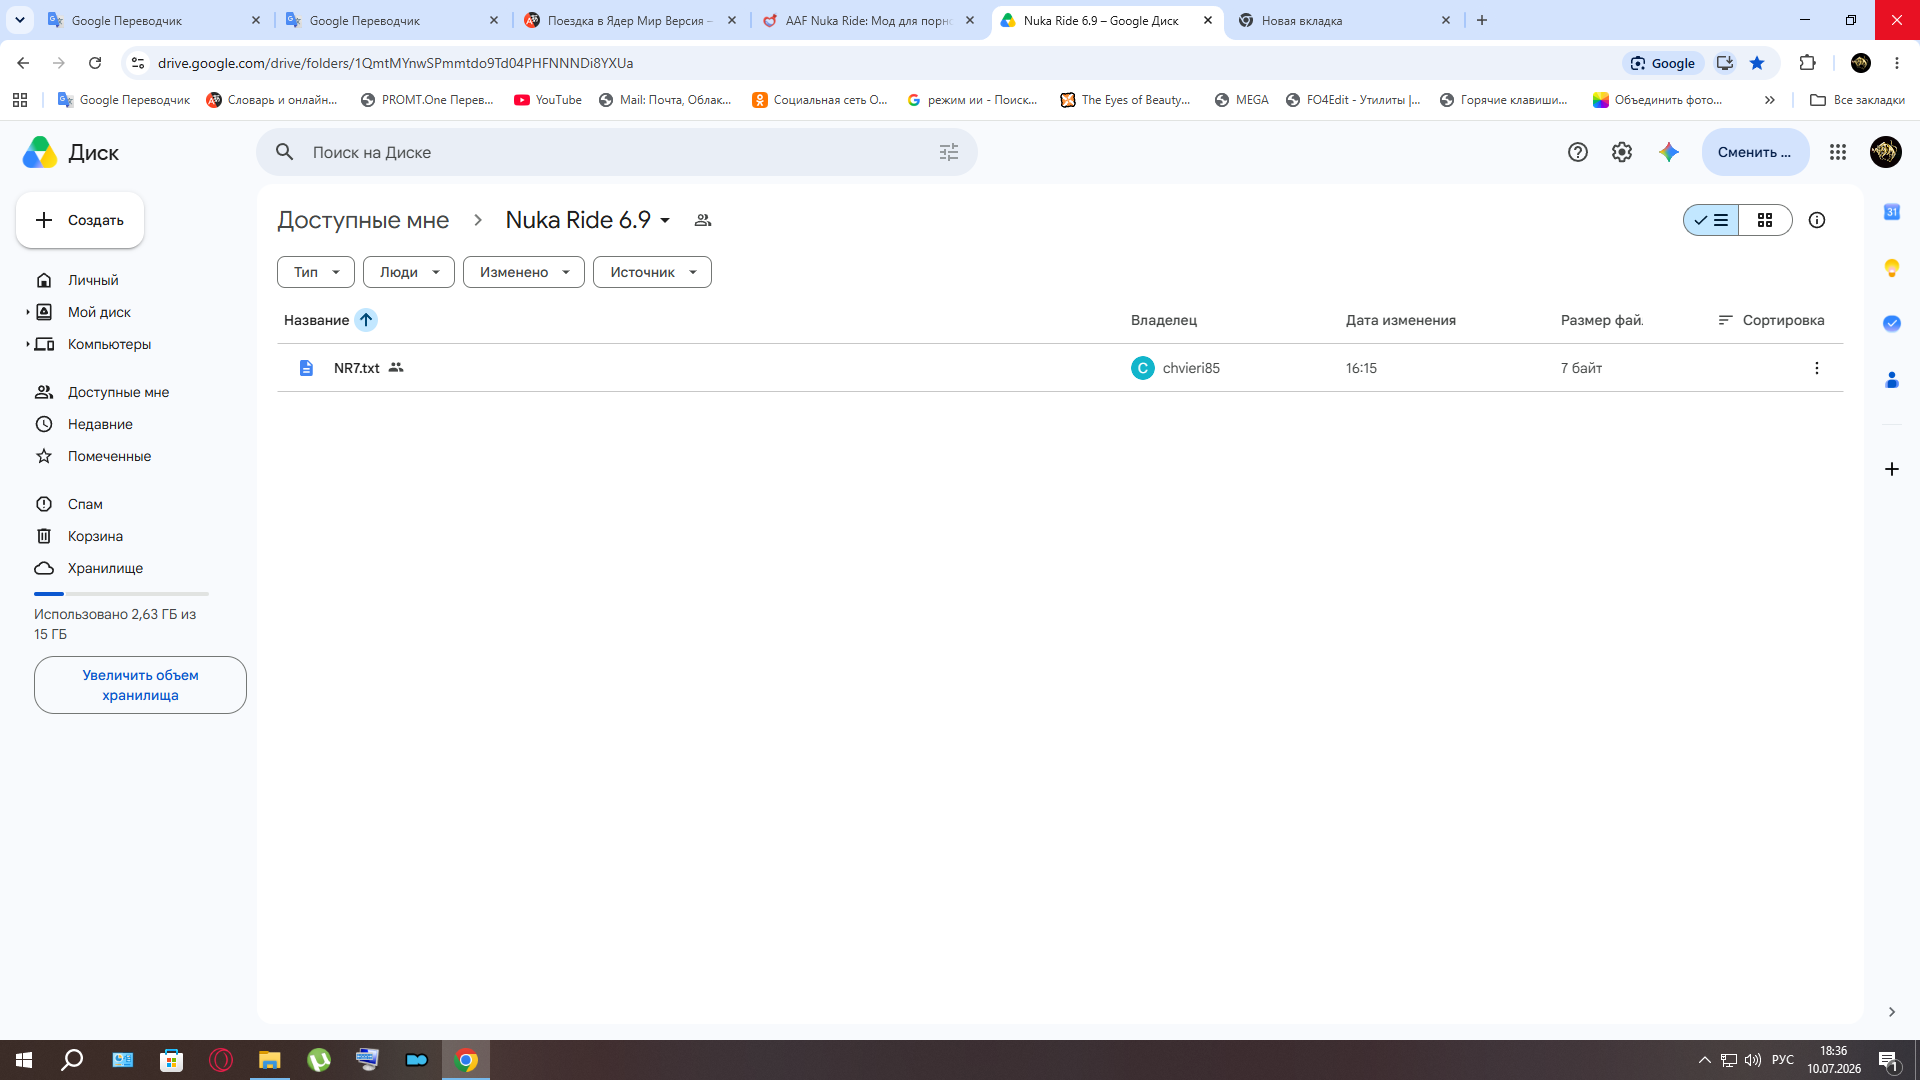Open Google Keep side panel icon
The image size is (1920, 1080).
(1891, 268)
